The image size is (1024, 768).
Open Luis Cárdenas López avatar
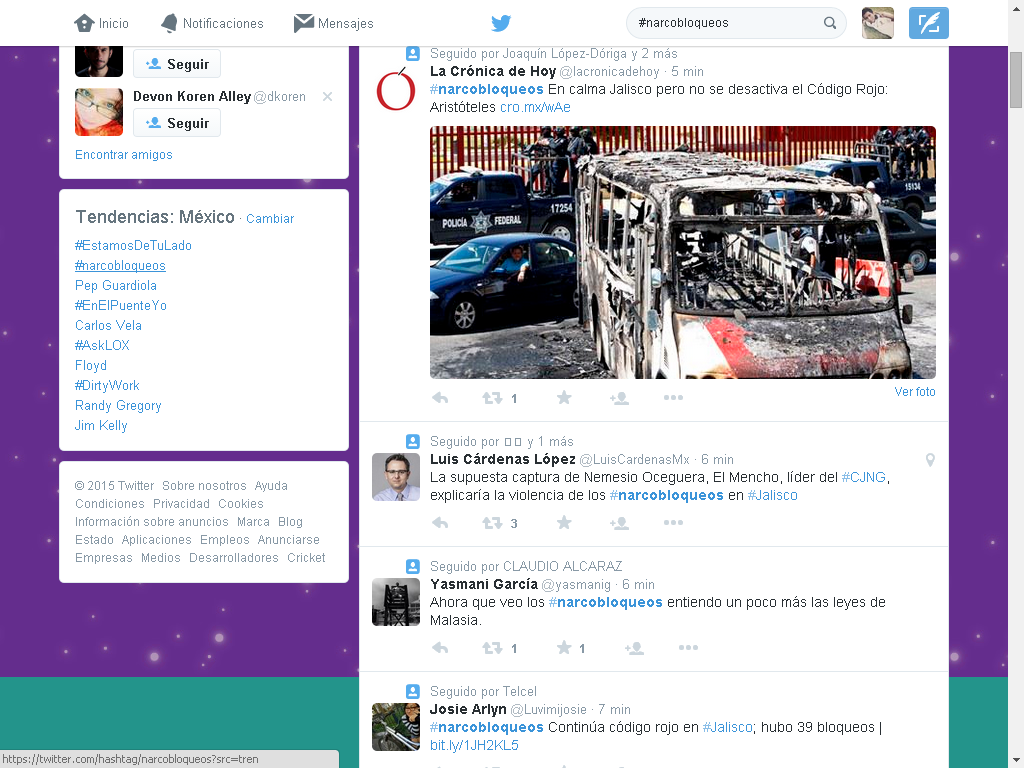click(x=396, y=477)
